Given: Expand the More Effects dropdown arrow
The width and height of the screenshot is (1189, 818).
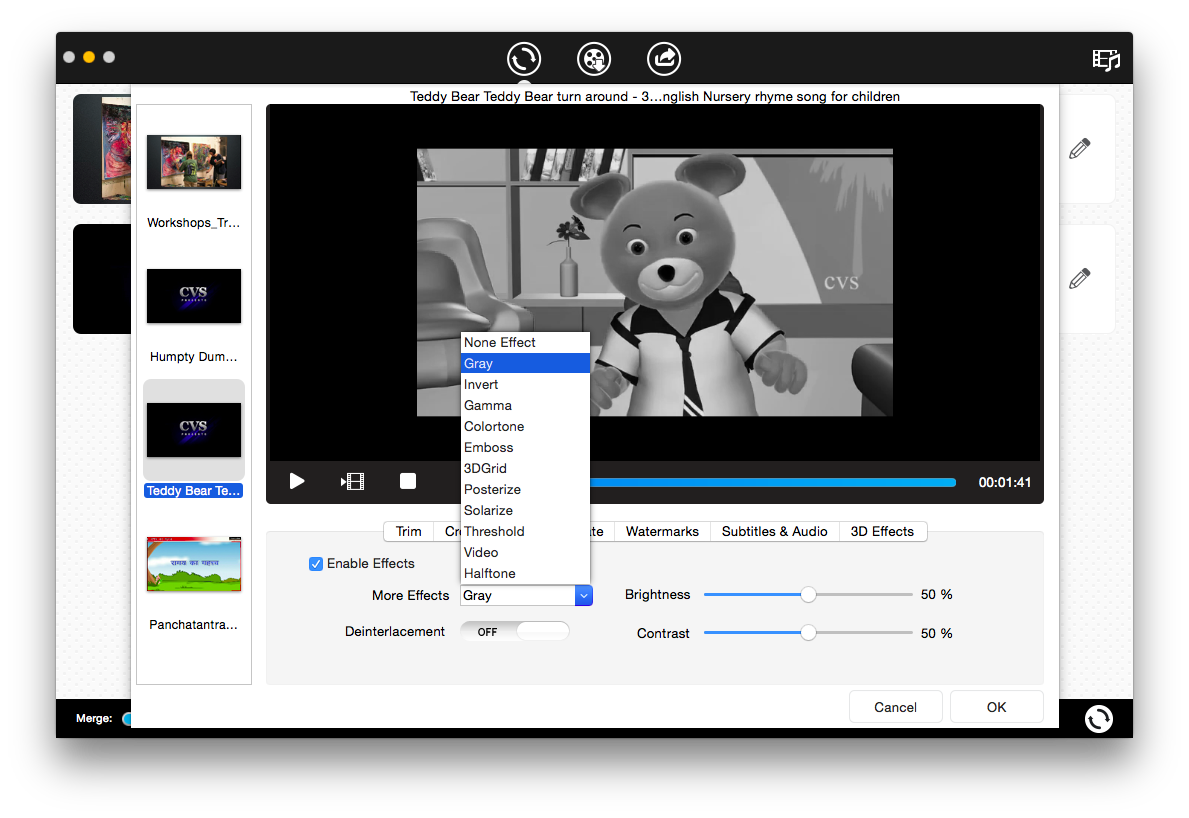Looking at the screenshot, I should click(583, 596).
